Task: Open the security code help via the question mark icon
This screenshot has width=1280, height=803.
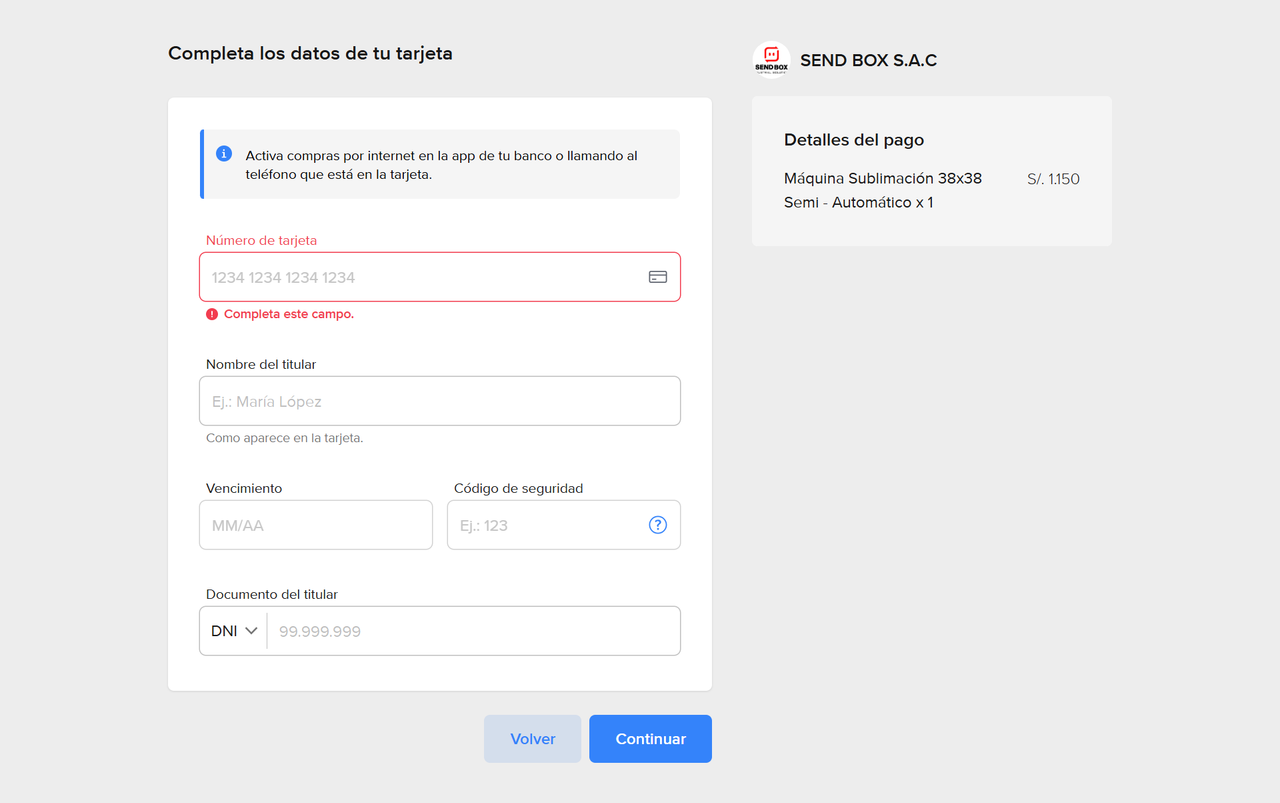Action: (x=657, y=524)
